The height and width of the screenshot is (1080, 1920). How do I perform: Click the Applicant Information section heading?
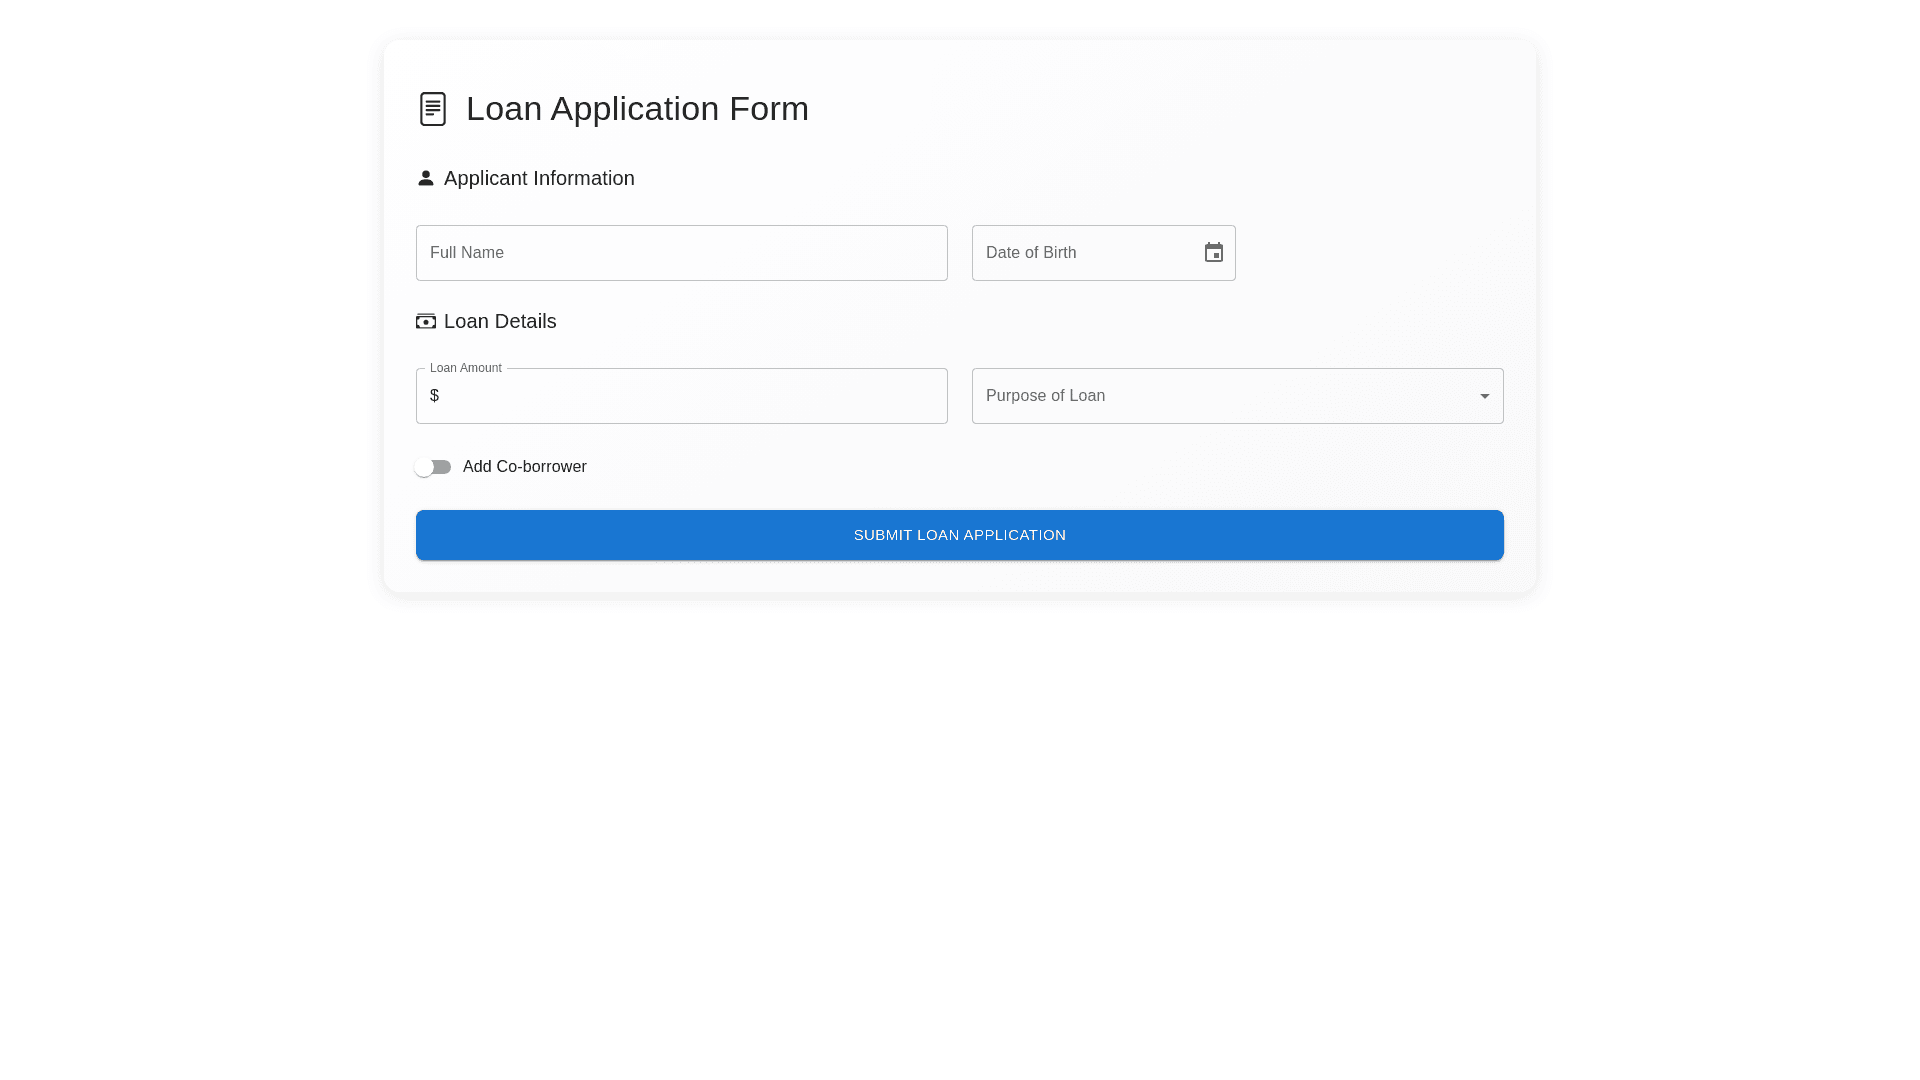coord(539,178)
